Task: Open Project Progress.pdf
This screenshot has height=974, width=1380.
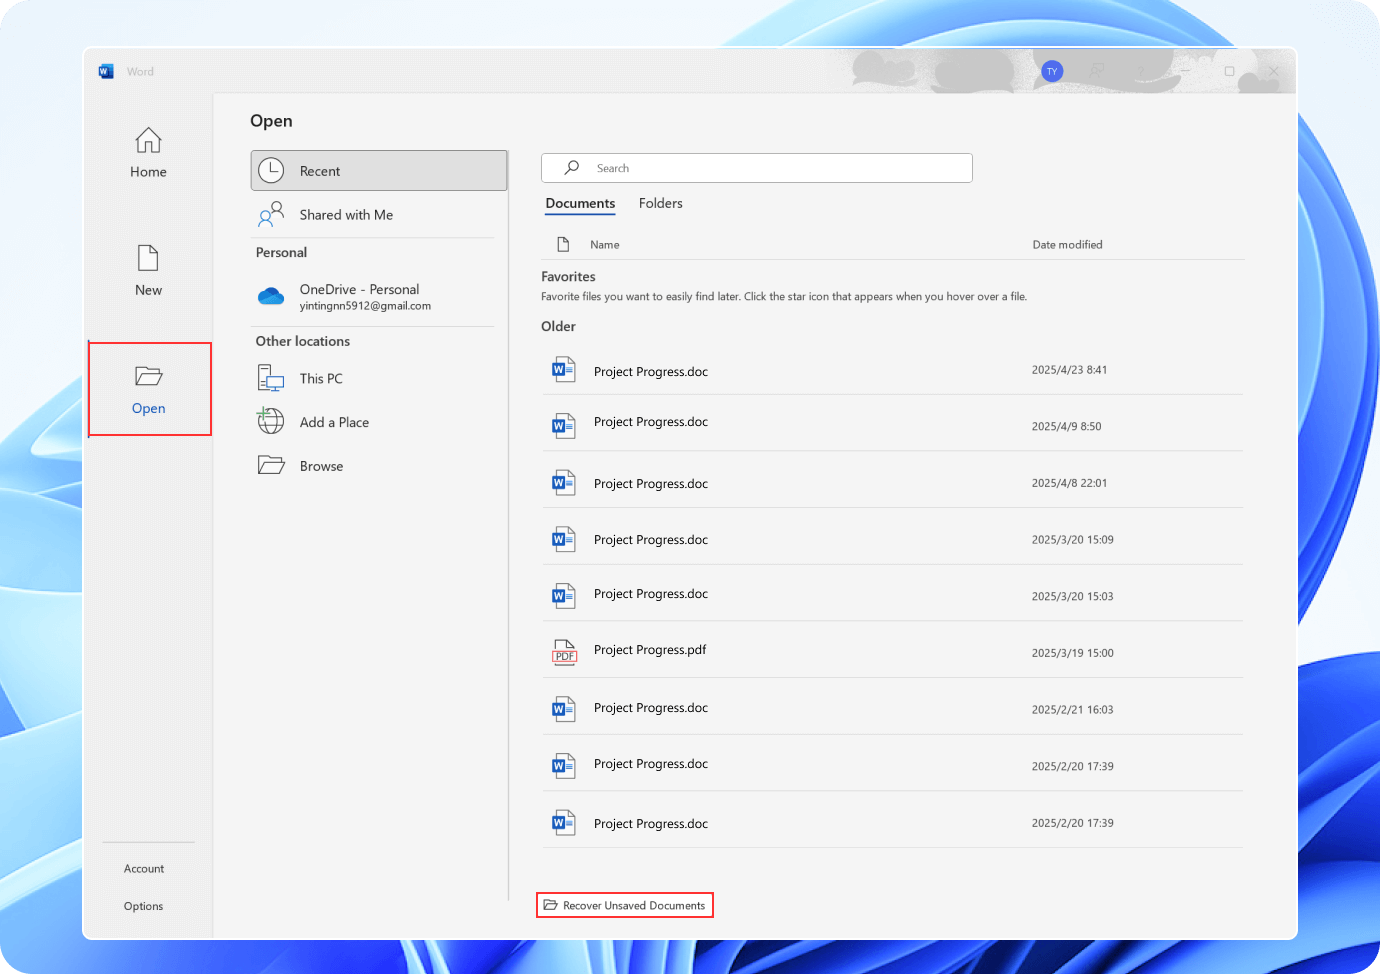Action: tap(892, 651)
